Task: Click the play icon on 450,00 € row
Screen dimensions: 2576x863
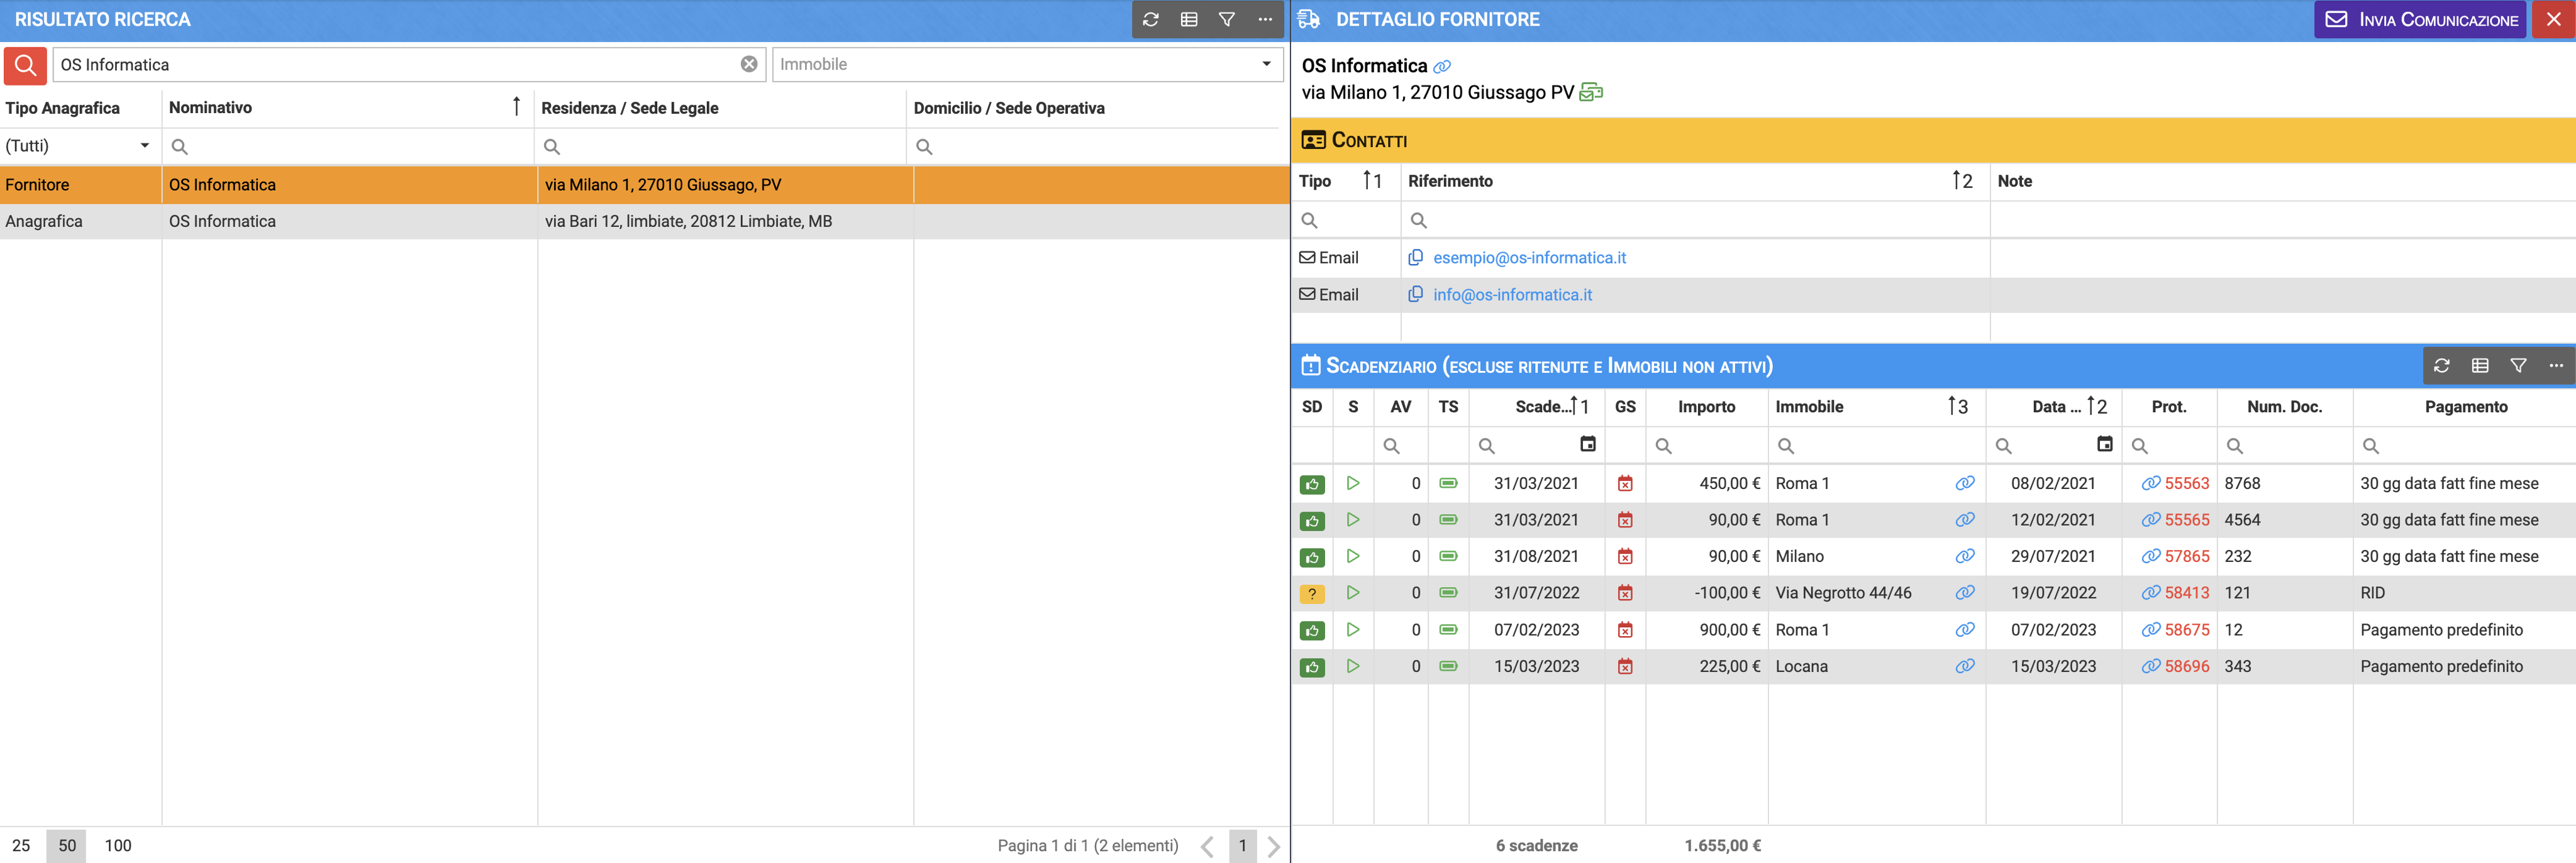Action: pyautogui.click(x=1352, y=483)
